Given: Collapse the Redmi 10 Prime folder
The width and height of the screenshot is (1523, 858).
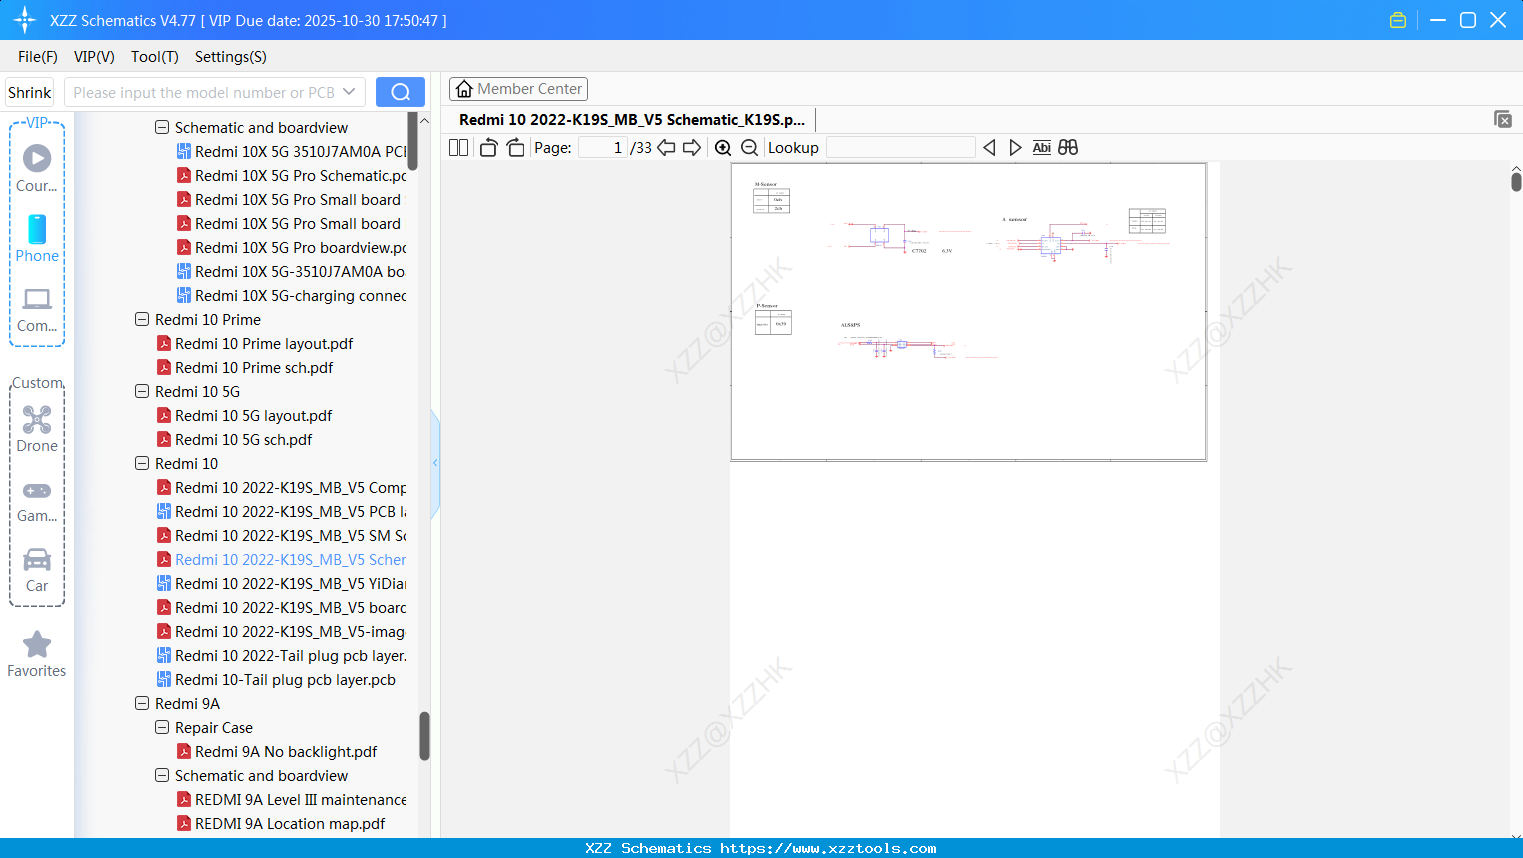Looking at the screenshot, I should 142,319.
